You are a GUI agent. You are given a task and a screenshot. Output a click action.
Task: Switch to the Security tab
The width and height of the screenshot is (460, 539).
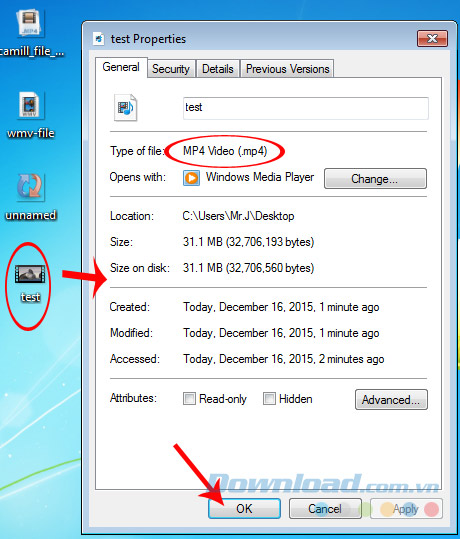click(171, 69)
